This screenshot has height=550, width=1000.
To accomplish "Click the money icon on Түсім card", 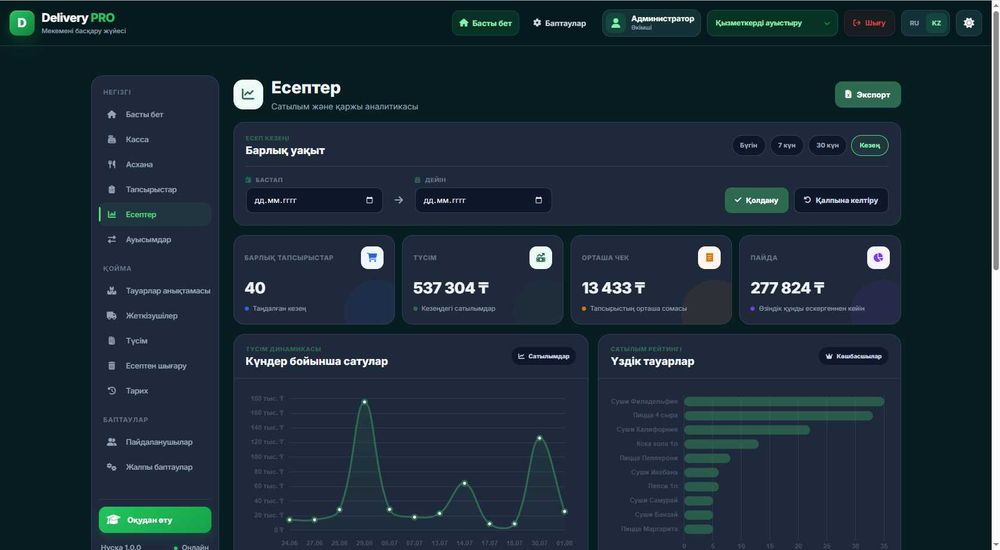I will (540, 258).
